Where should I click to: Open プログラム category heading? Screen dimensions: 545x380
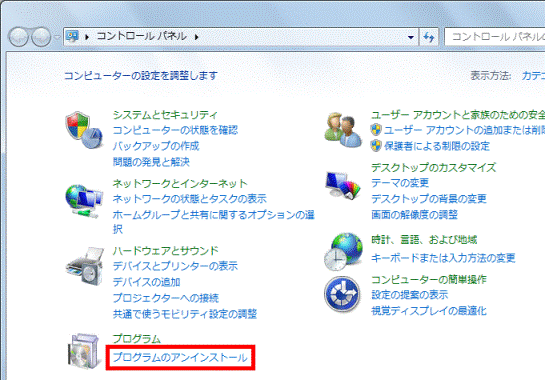(x=137, y=339)
